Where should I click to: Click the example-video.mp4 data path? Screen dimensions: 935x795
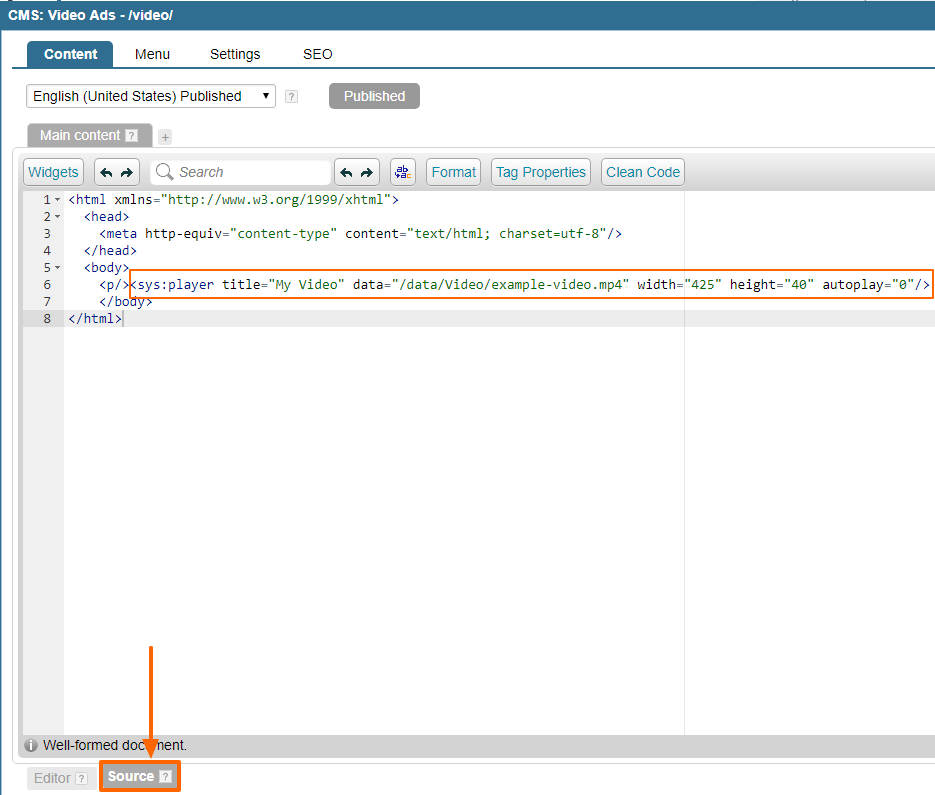pos(510,285)
